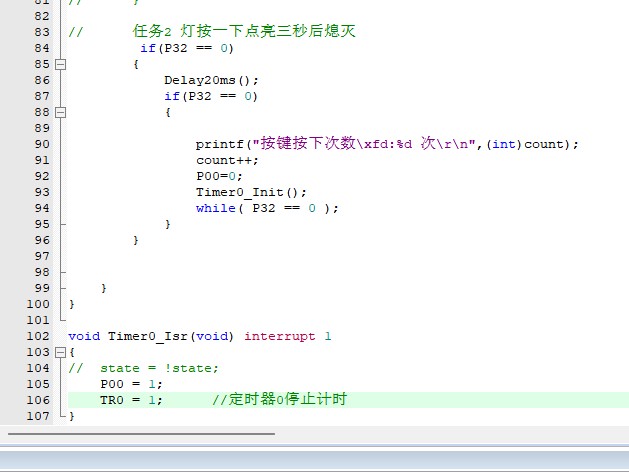This screenshot has width=629, height=472.
Task: Place cursor on Delay20ms() call
Action: pyautogui.click(x=211, y=80)
